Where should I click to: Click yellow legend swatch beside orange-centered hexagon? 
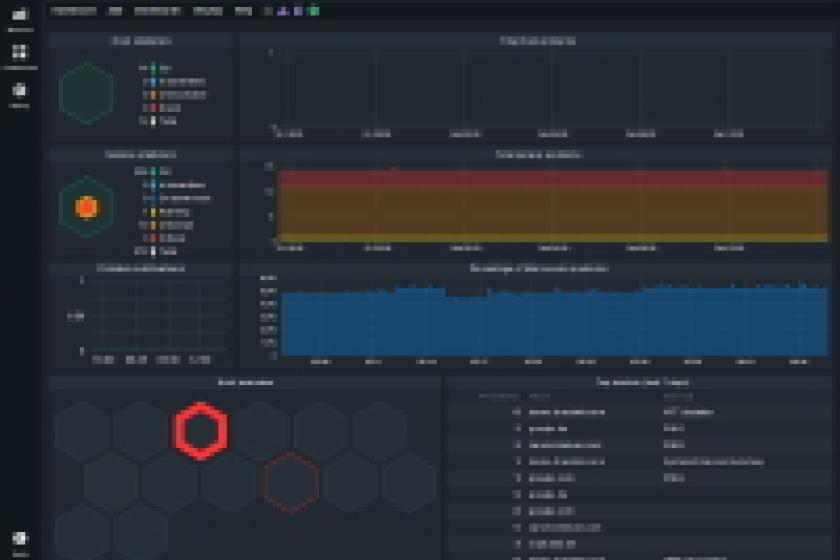153,212
